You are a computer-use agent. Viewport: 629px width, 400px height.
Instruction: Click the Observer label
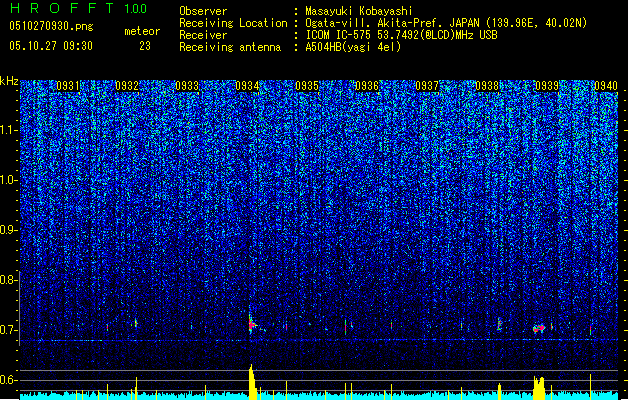(x=203, y=11)
